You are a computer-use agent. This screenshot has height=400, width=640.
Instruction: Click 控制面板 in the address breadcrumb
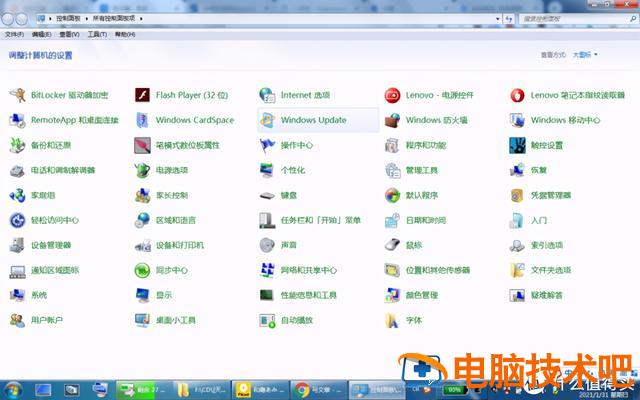tap(68, 18)
